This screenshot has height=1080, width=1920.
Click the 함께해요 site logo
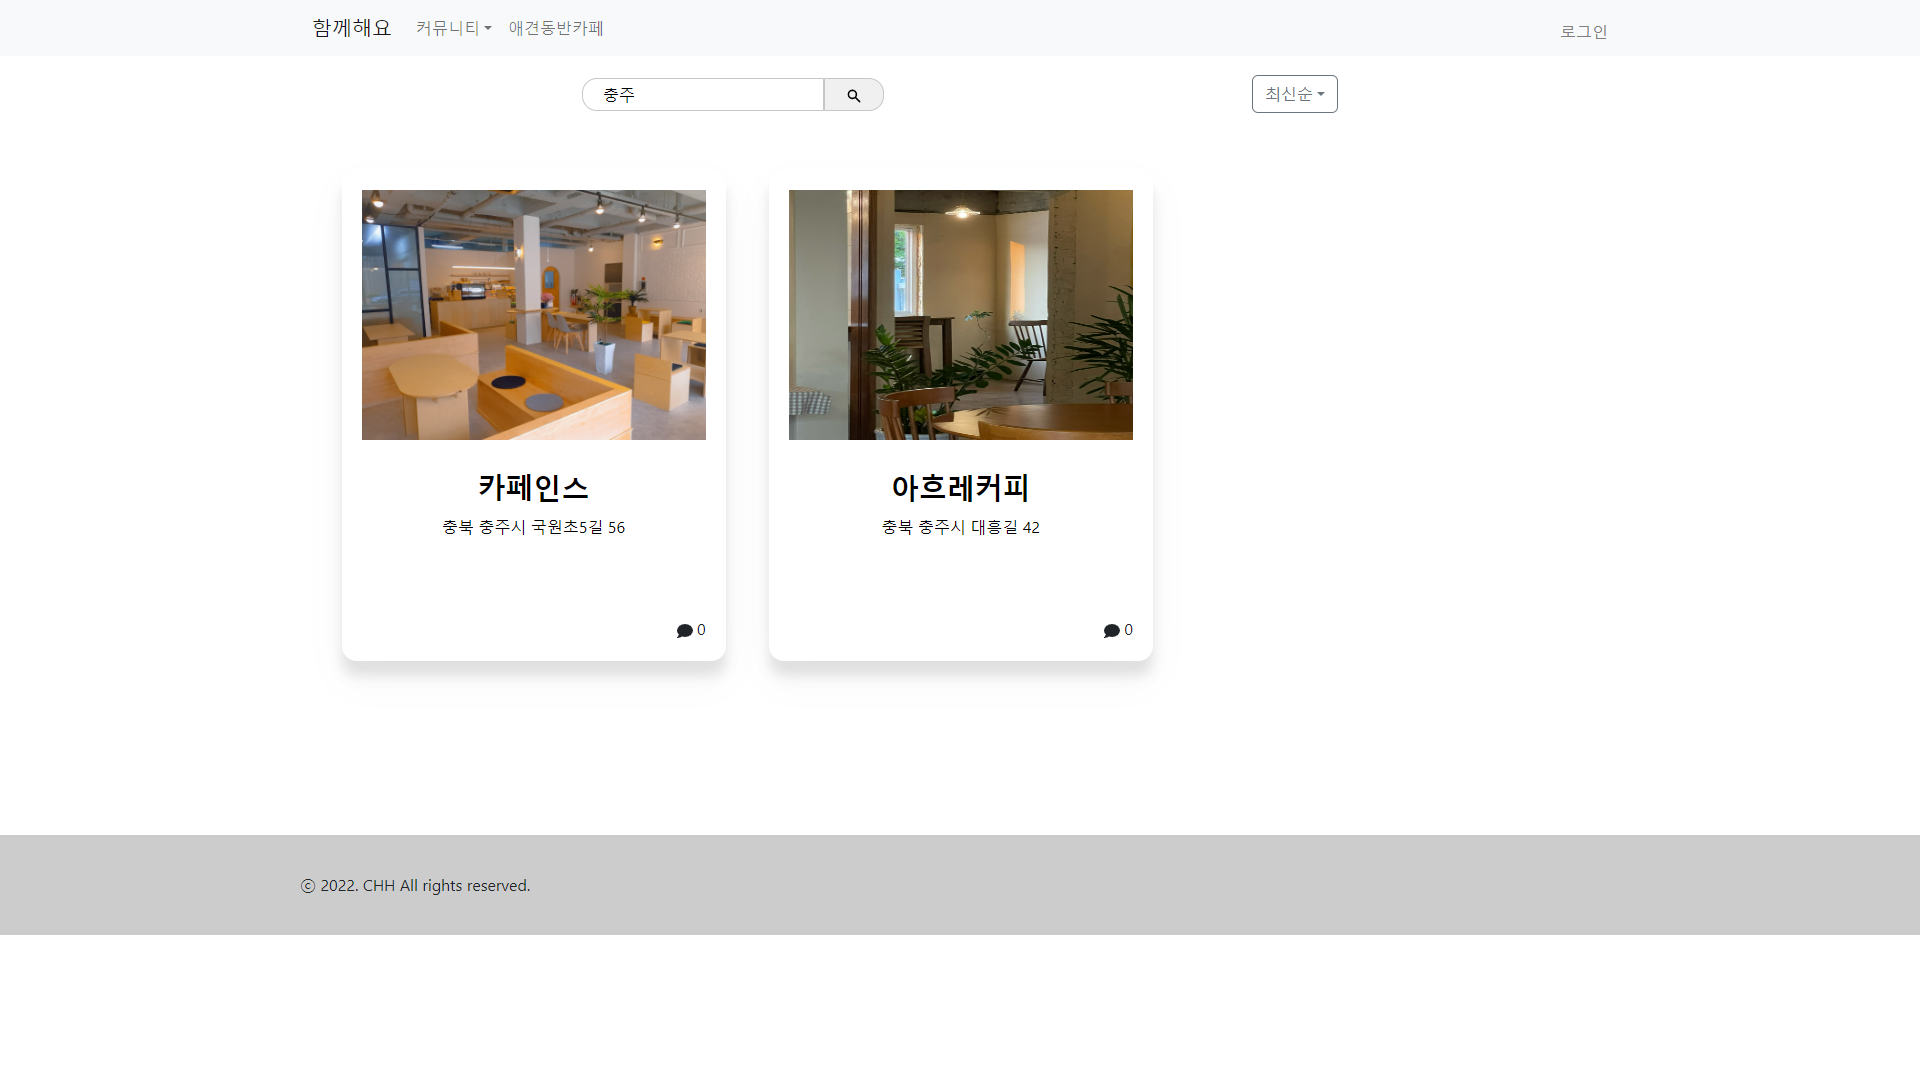(x=351, y=28)
